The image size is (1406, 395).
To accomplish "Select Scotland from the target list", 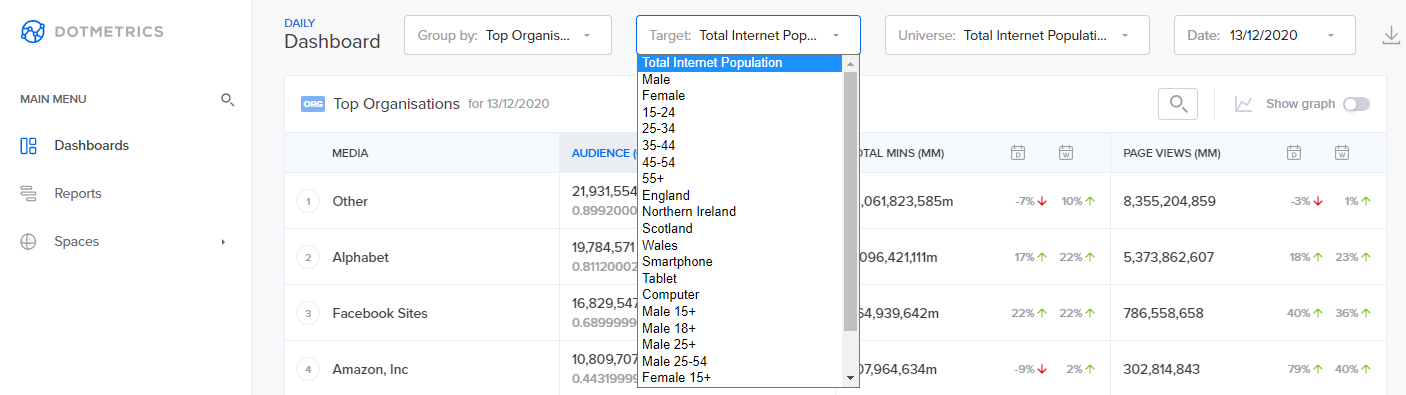I will (x=741, y=228).
